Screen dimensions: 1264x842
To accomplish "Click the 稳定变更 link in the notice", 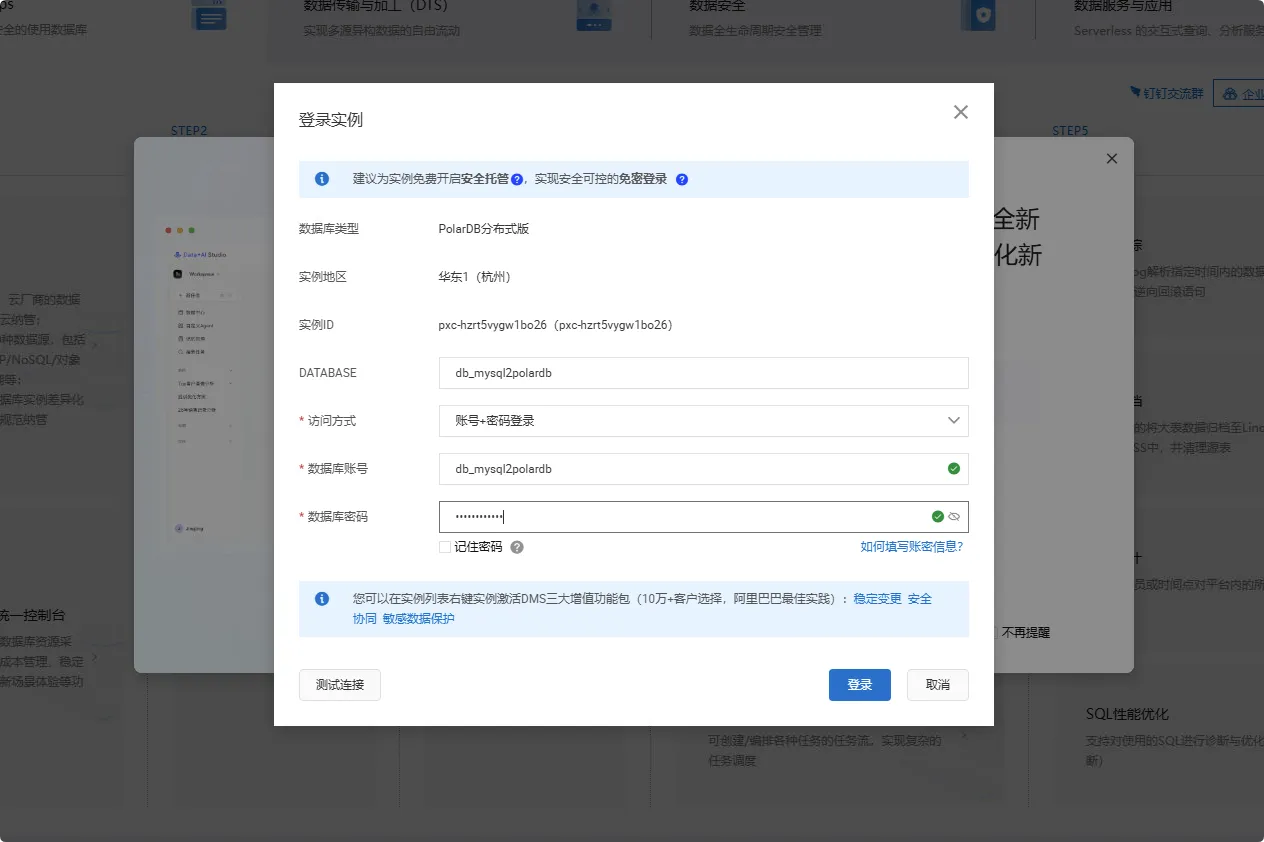I will tap(880, 598).
